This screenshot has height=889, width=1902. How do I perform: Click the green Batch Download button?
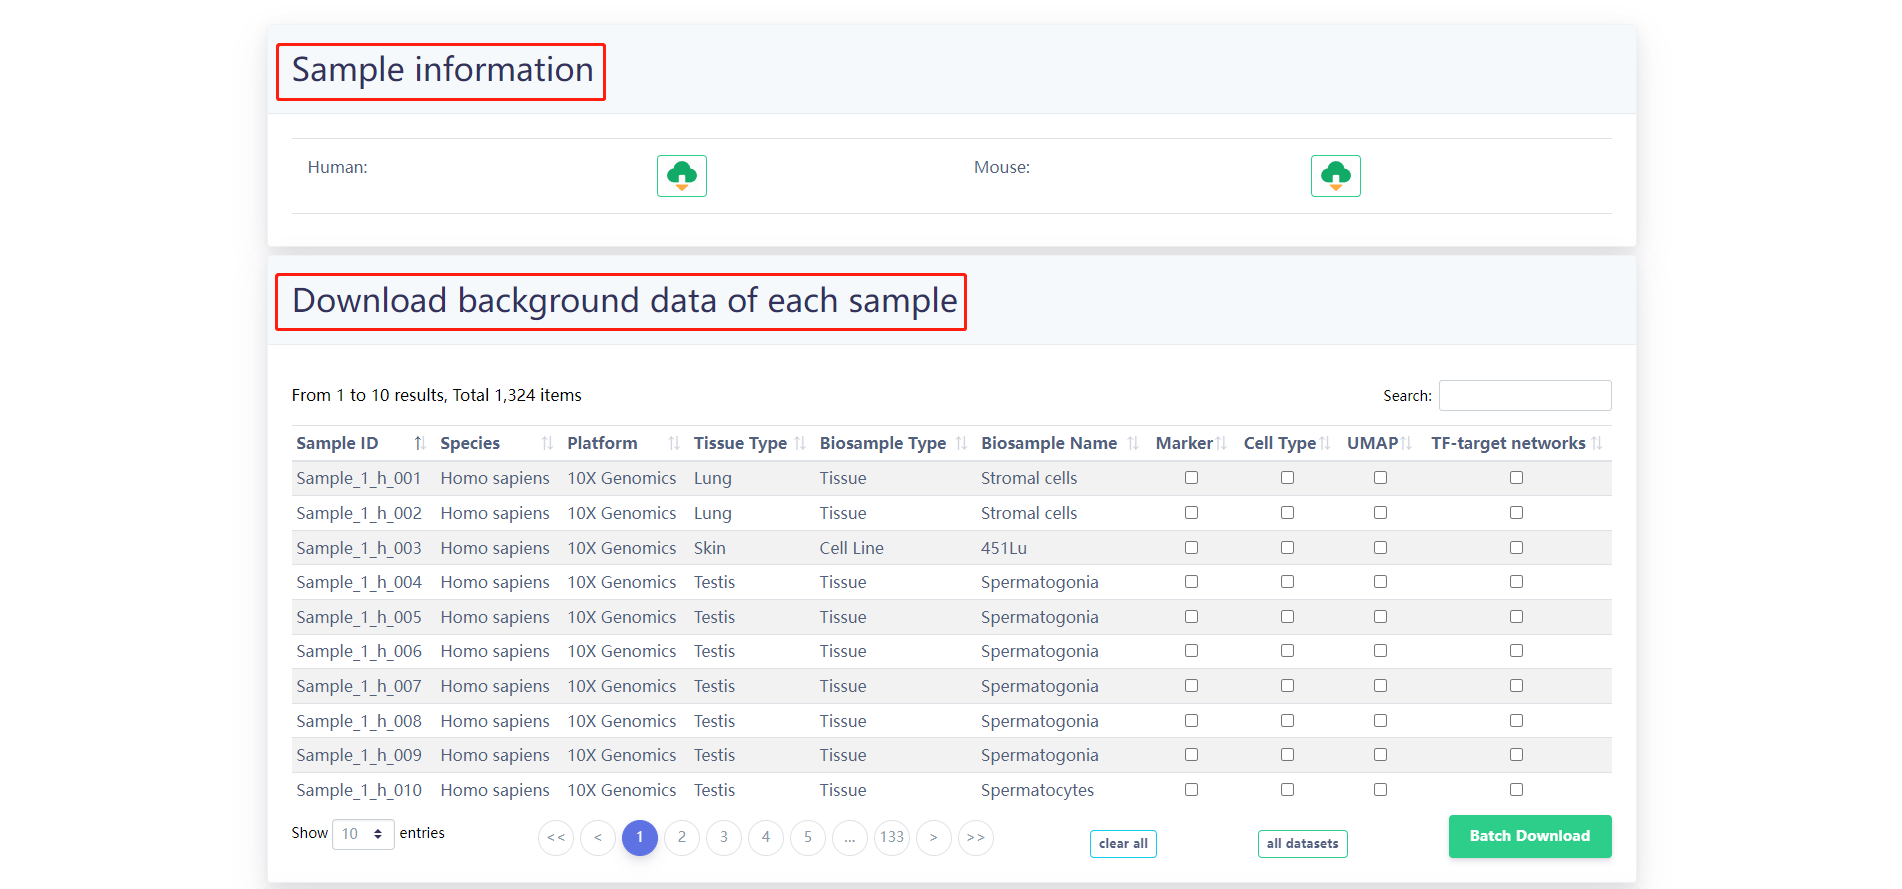[x=1530, y=836]
